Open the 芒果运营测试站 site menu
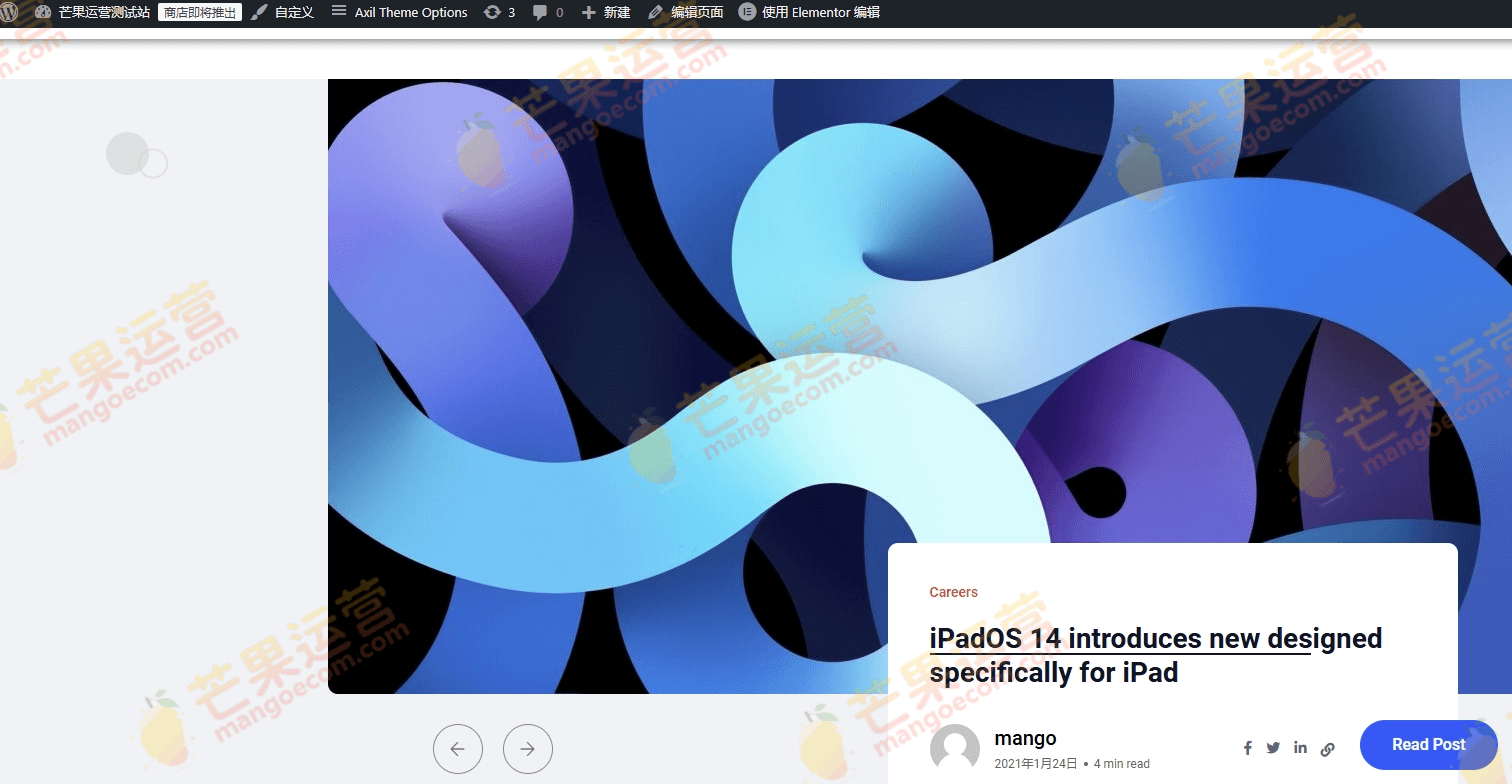1512x784 pixels. pyautogui.click(x=92, y=12)
